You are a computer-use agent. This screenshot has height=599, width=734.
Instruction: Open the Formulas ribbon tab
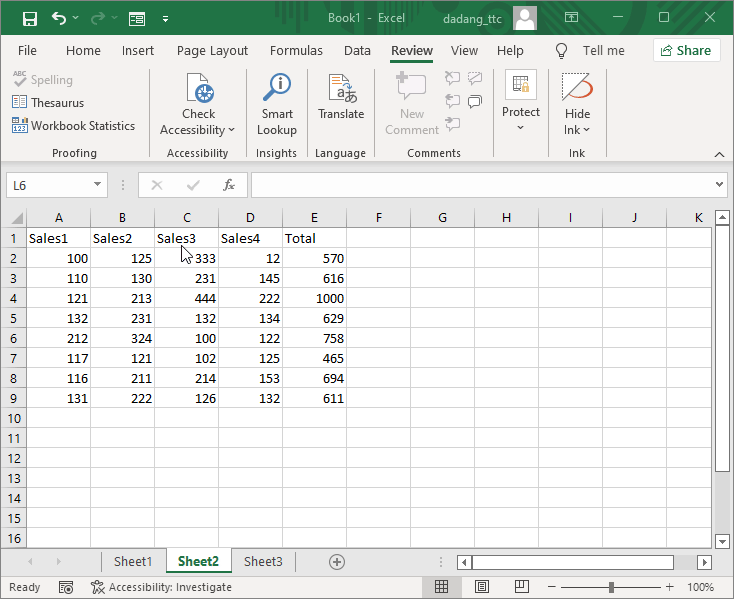pos(296,50)
